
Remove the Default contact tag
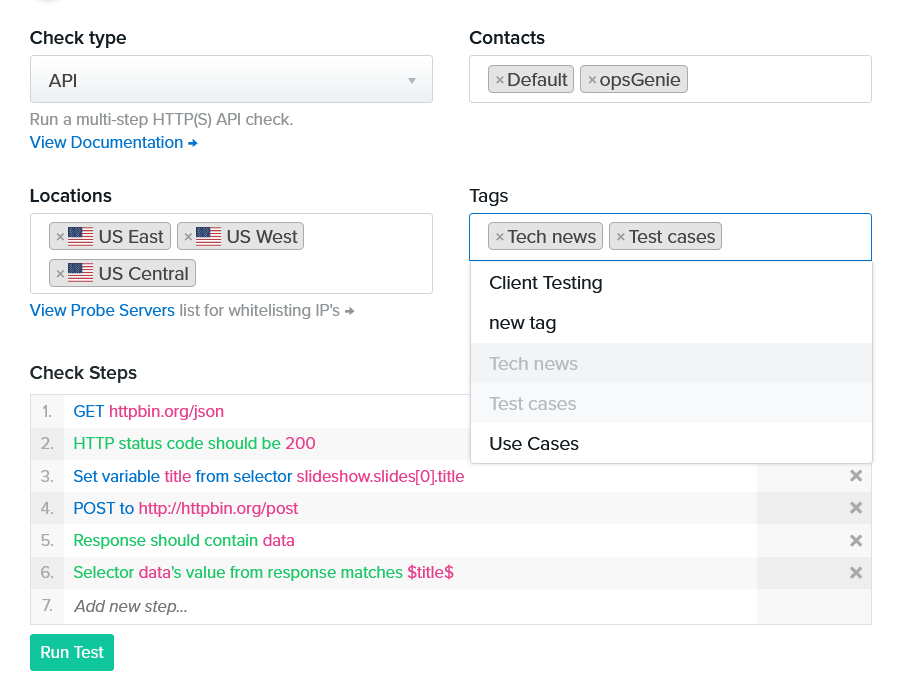point(498,78)
